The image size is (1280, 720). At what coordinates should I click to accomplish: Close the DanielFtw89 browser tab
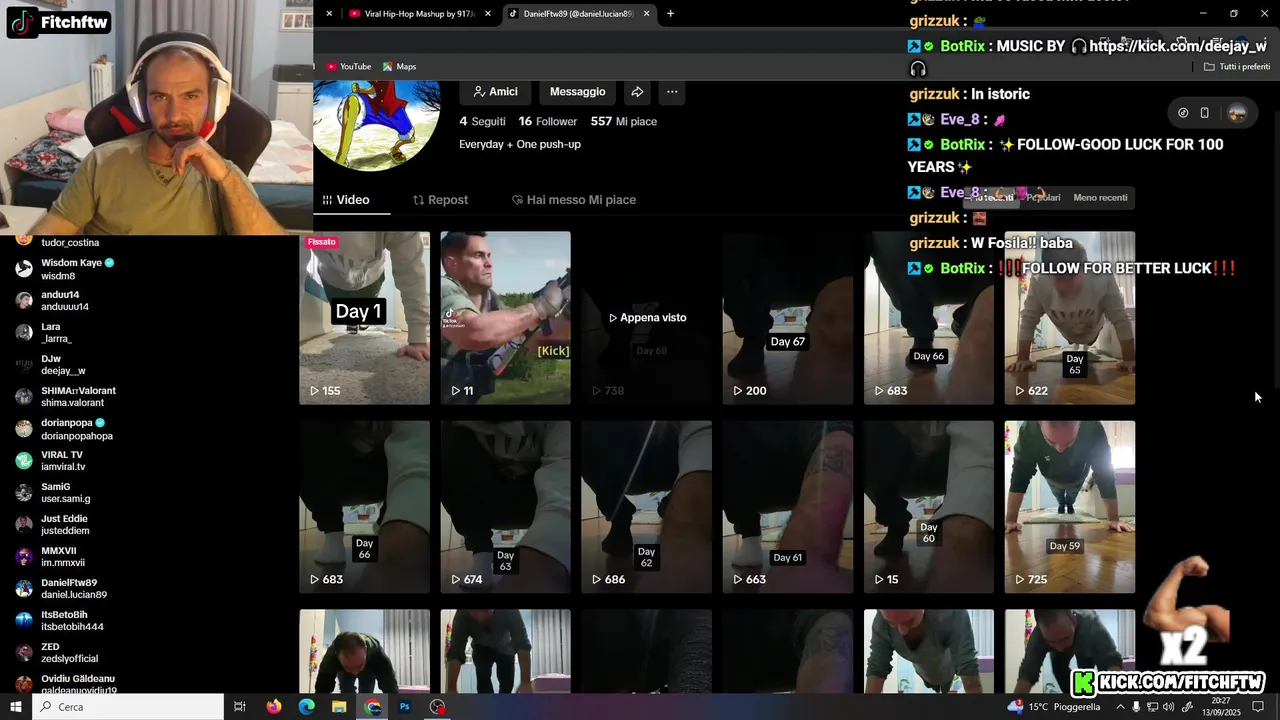pyautogui.click(x=647, y=14)
